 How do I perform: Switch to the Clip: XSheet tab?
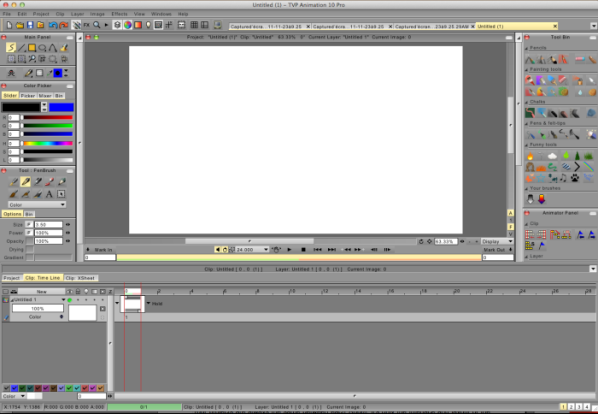point(80,278)
